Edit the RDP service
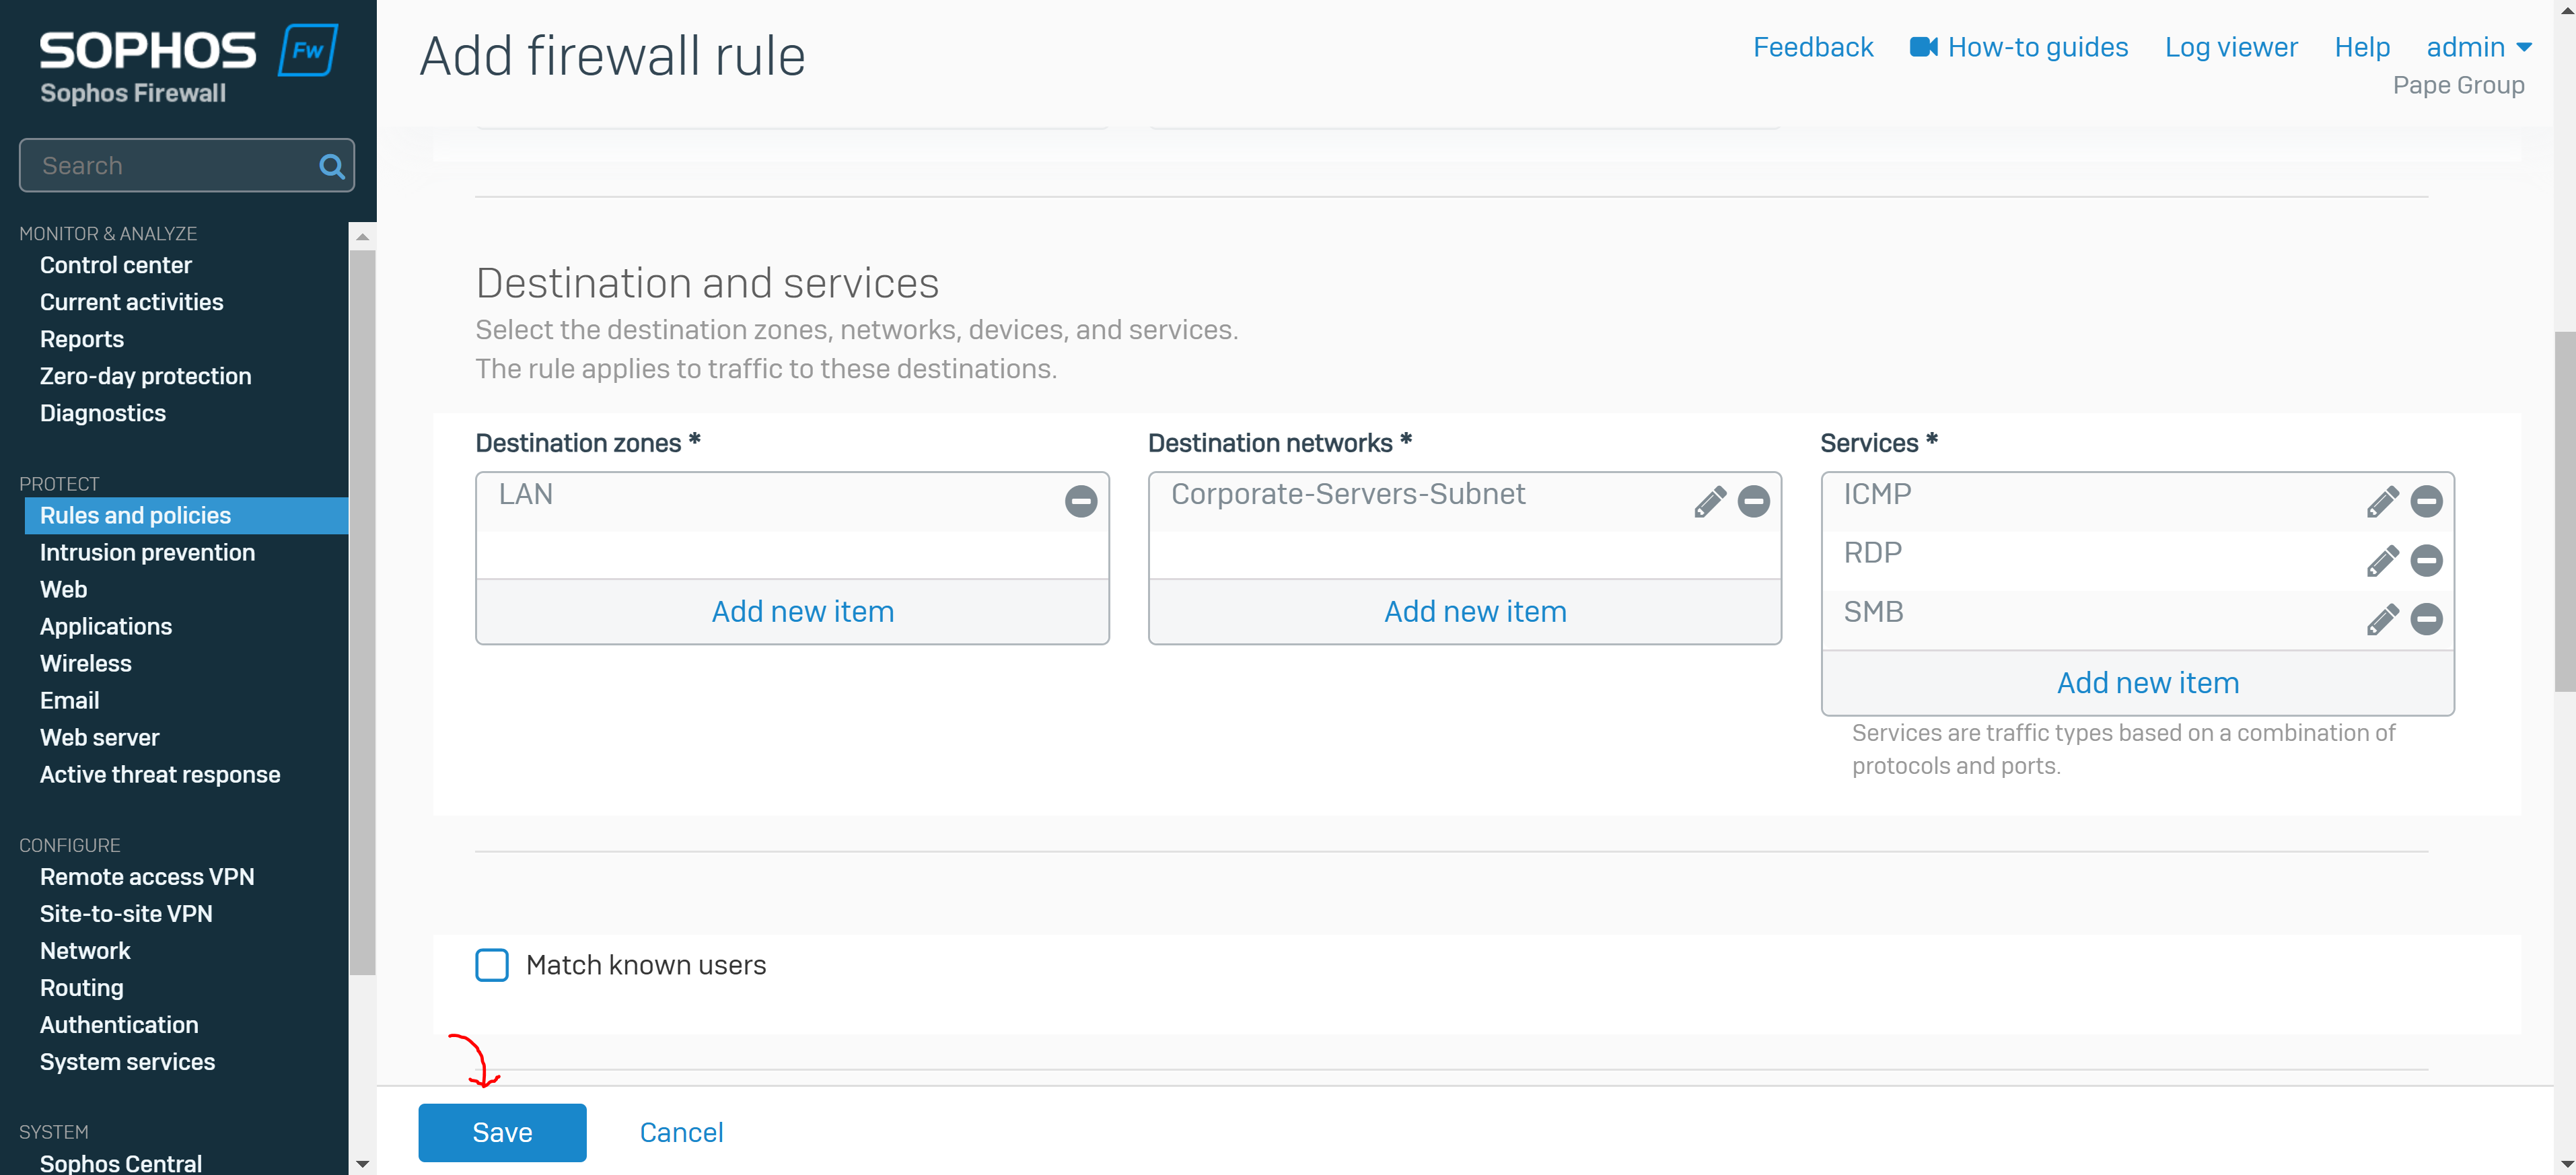 (2382, 560)
